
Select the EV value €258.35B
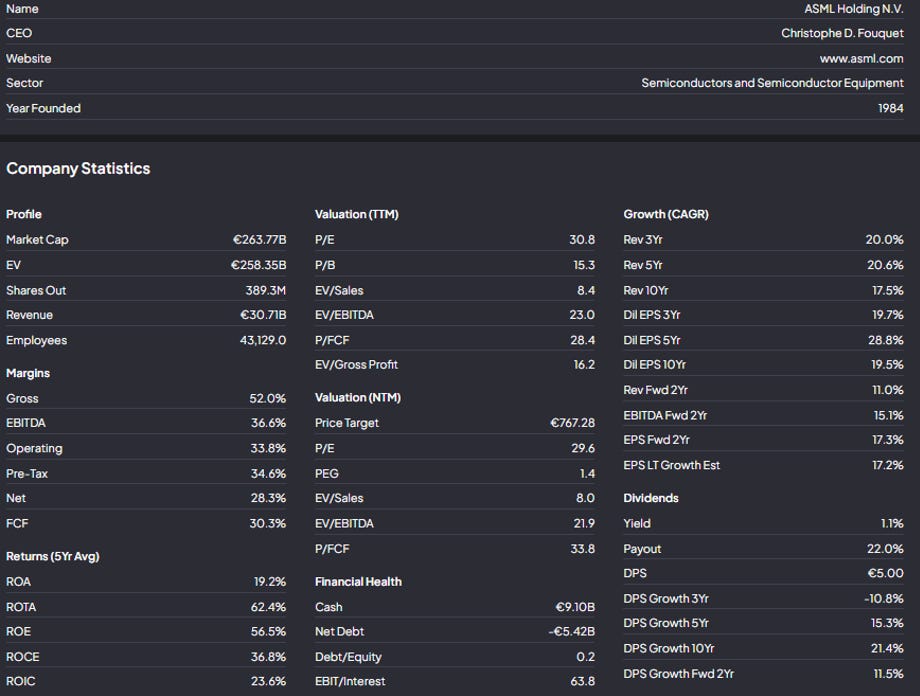coord(258,265)
